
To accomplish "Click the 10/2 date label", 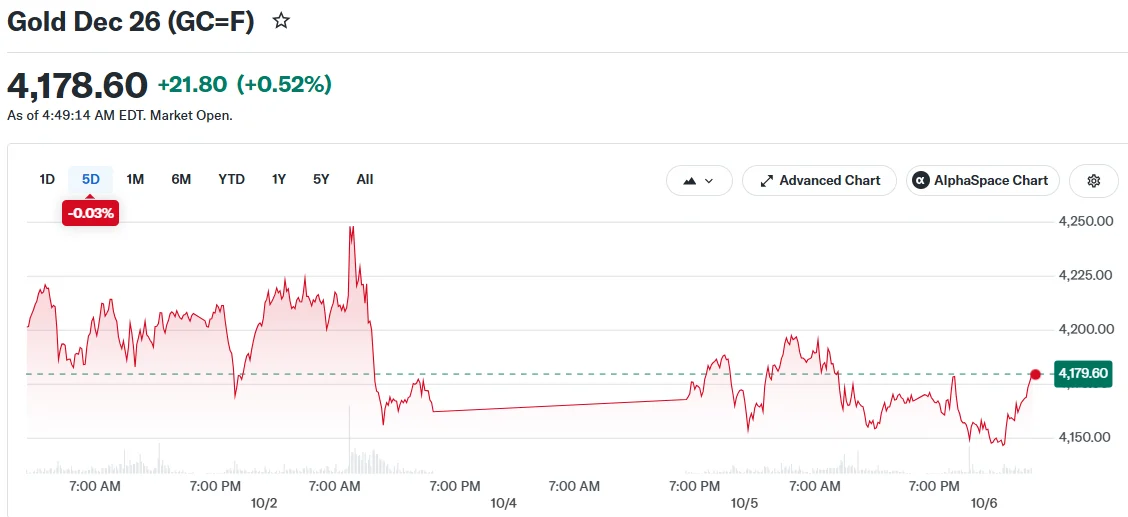I will tap(263, 503).
